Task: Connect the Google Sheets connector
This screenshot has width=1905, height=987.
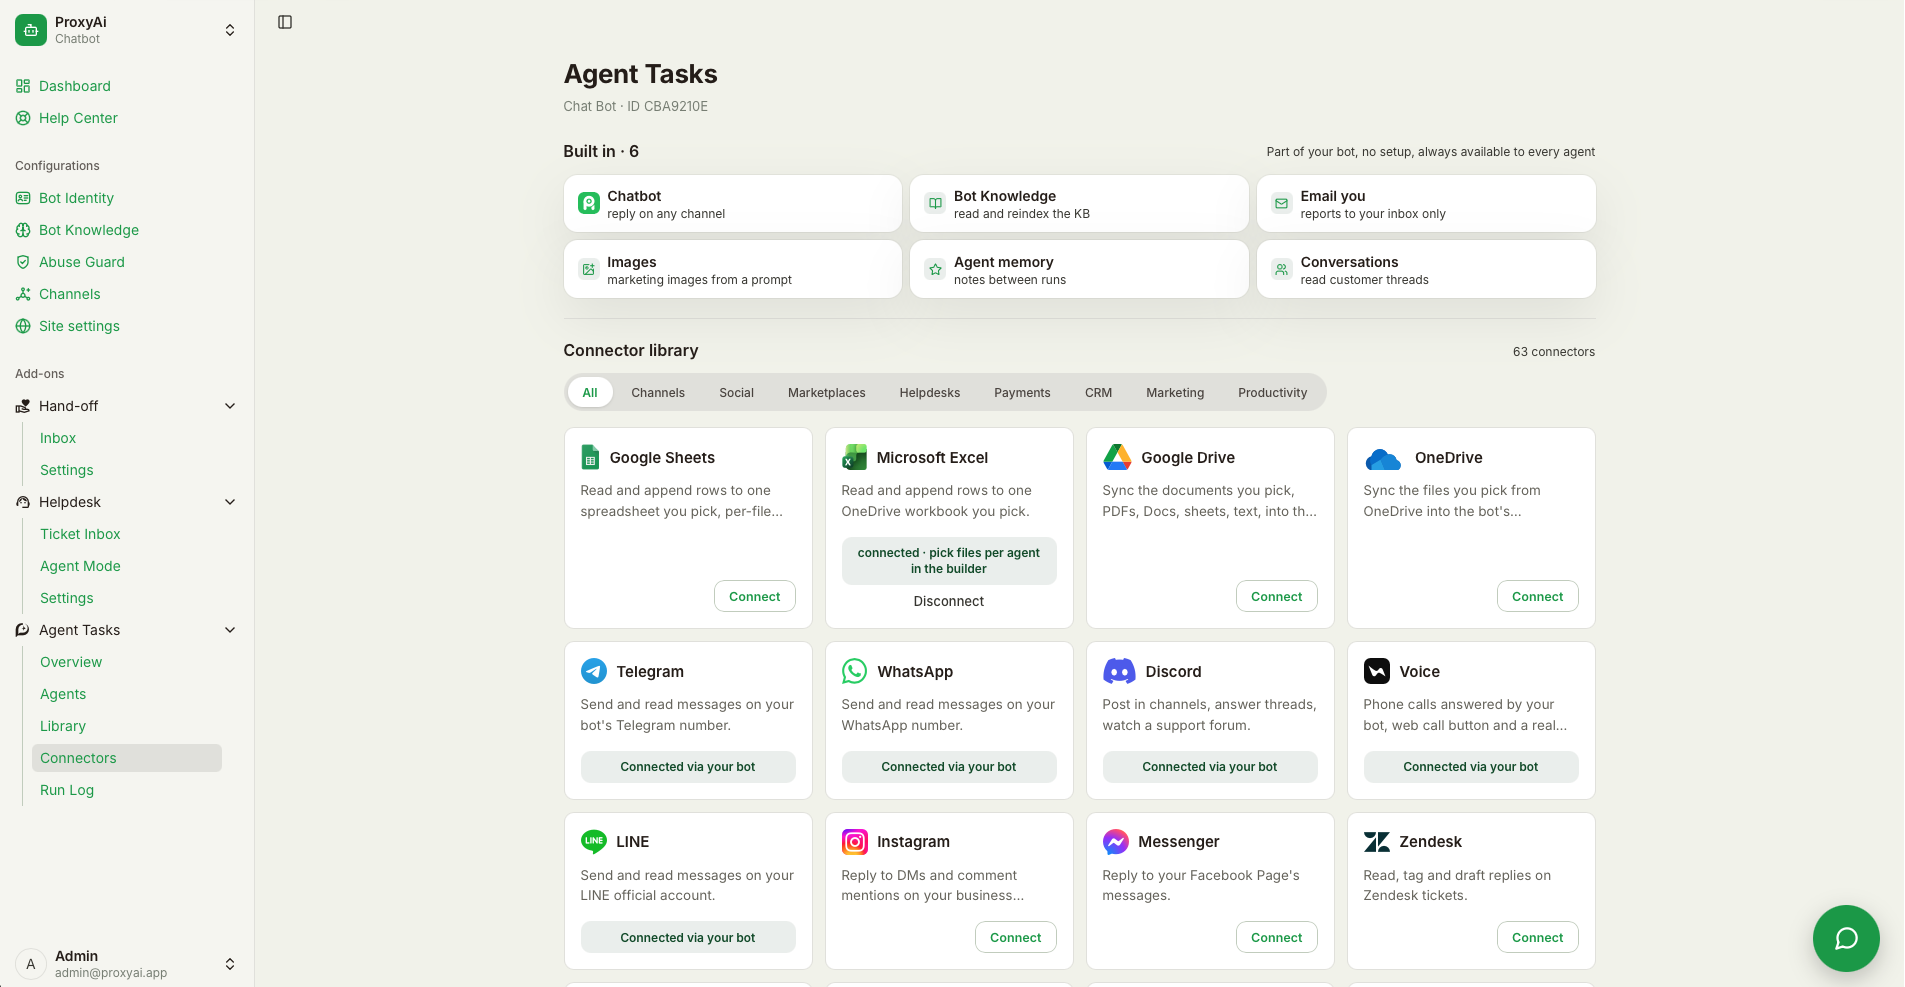Action: [755, 596]
